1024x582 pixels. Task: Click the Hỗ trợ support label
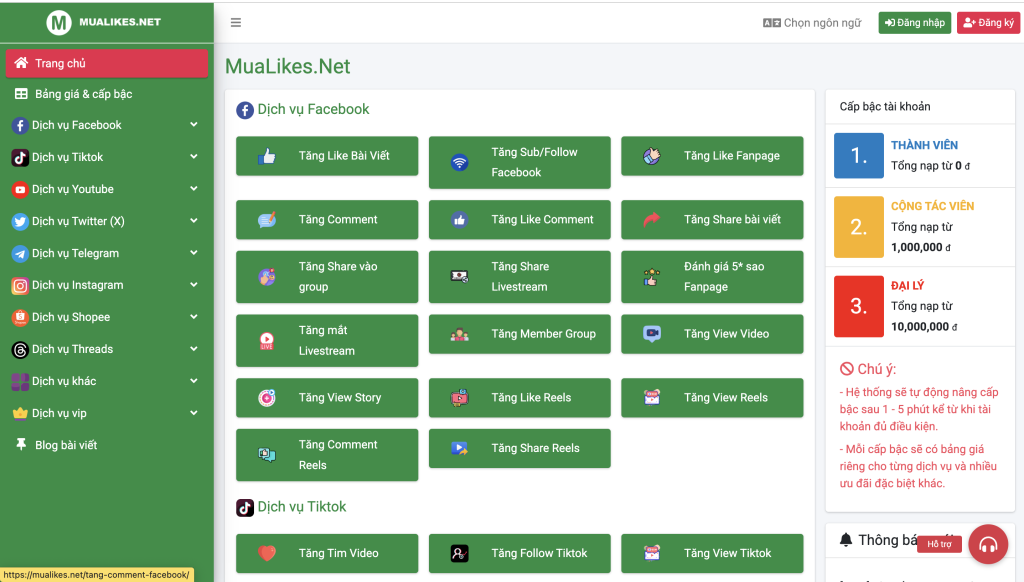939,544
